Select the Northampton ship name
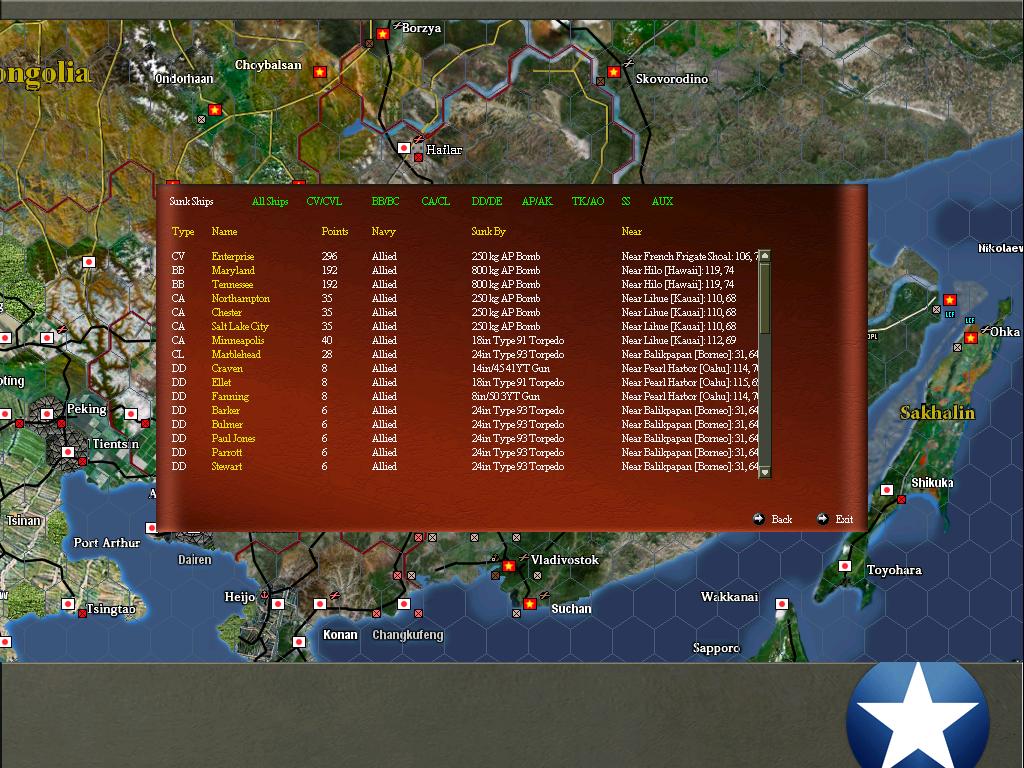The height and width of the screenshot is (768, 1024). point(240,298)
